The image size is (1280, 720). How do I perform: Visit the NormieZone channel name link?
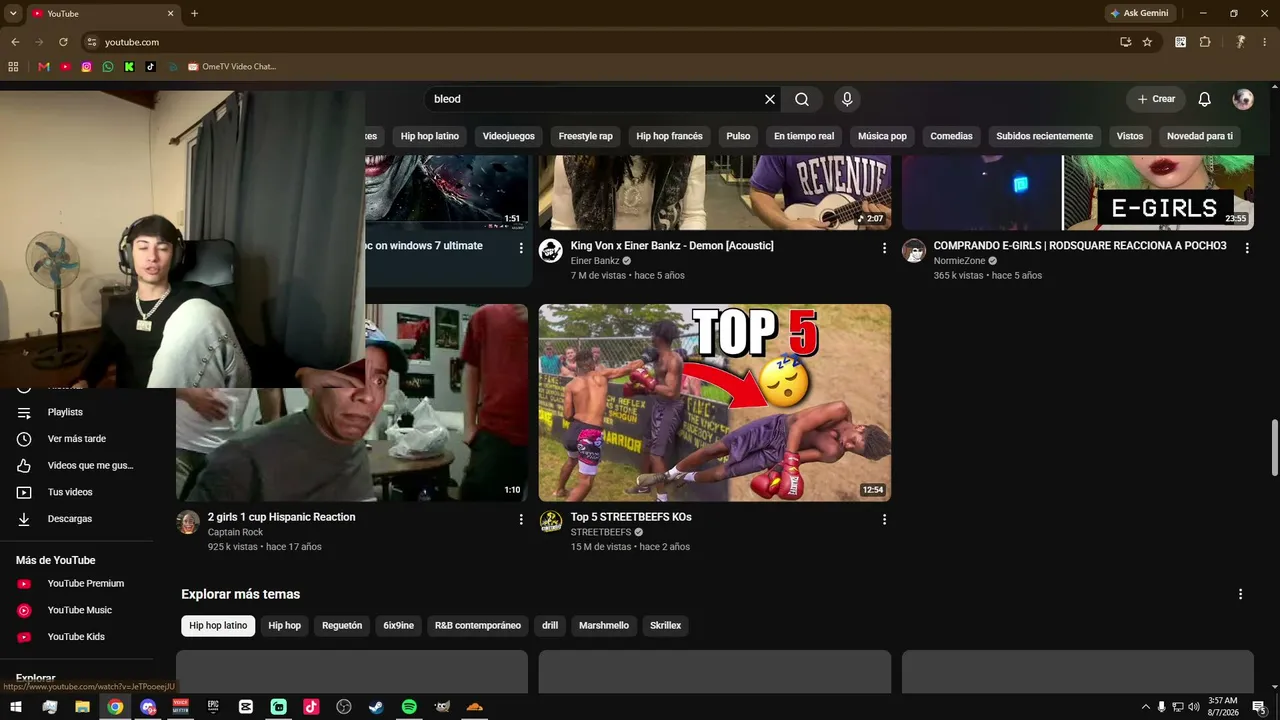click(960, 261)
